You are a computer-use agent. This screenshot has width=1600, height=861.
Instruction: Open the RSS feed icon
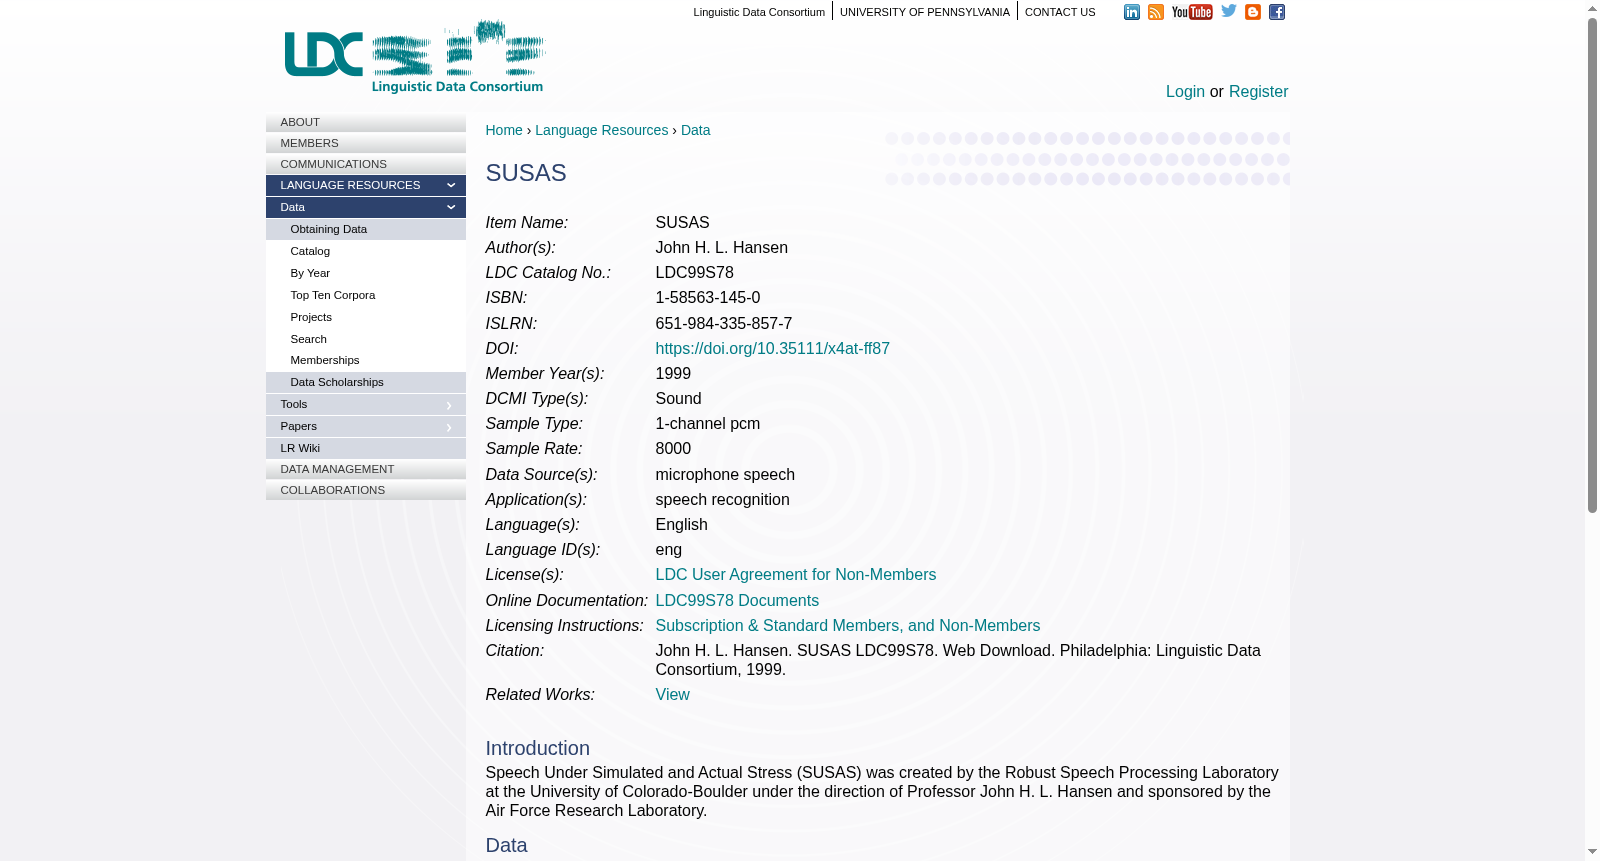[1156, 12]
